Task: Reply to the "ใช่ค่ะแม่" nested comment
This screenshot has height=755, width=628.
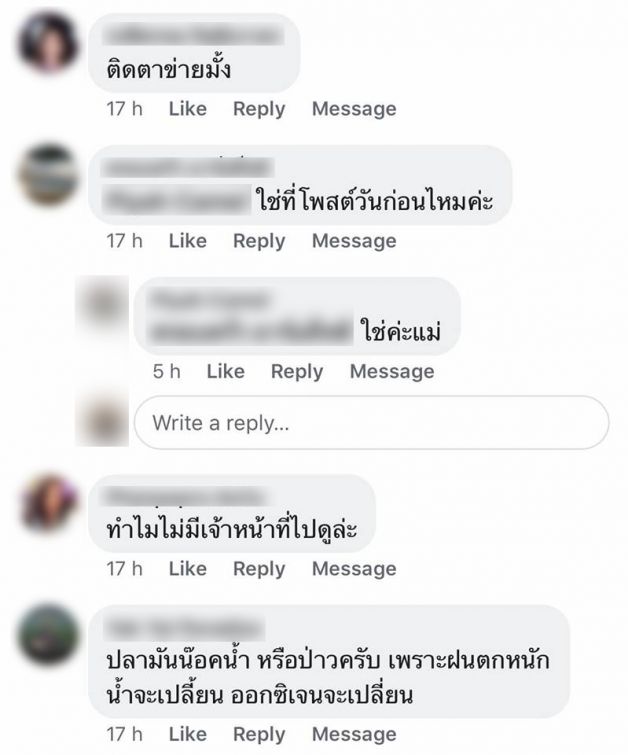Action: pyautogui.click(x=297, y=372)
